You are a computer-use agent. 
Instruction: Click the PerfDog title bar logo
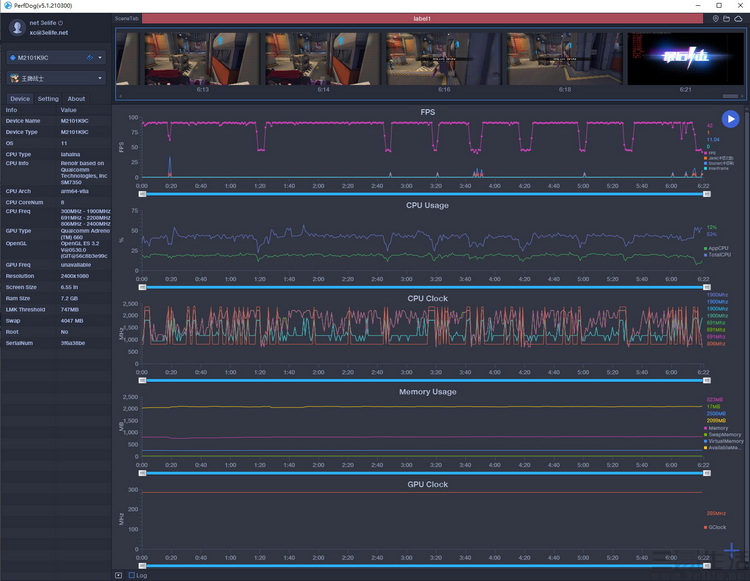pyautogui.click(x=8, y=5)
